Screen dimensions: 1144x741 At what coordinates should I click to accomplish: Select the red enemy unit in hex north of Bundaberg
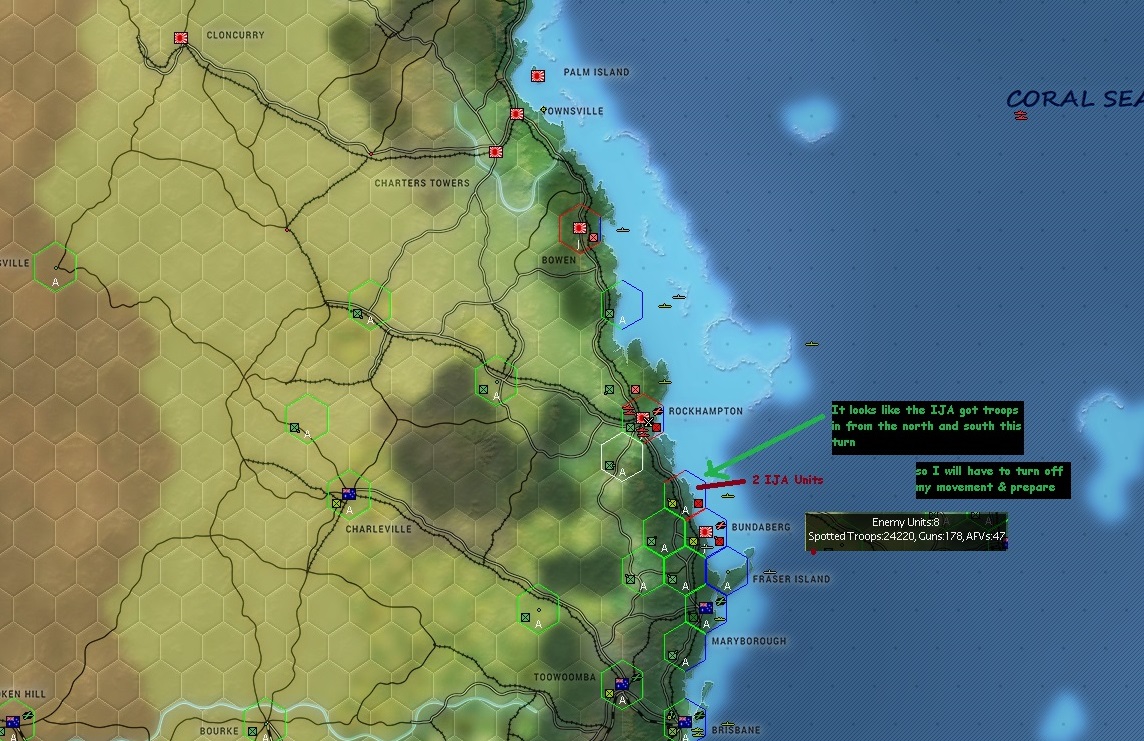(x=698, y=503)
